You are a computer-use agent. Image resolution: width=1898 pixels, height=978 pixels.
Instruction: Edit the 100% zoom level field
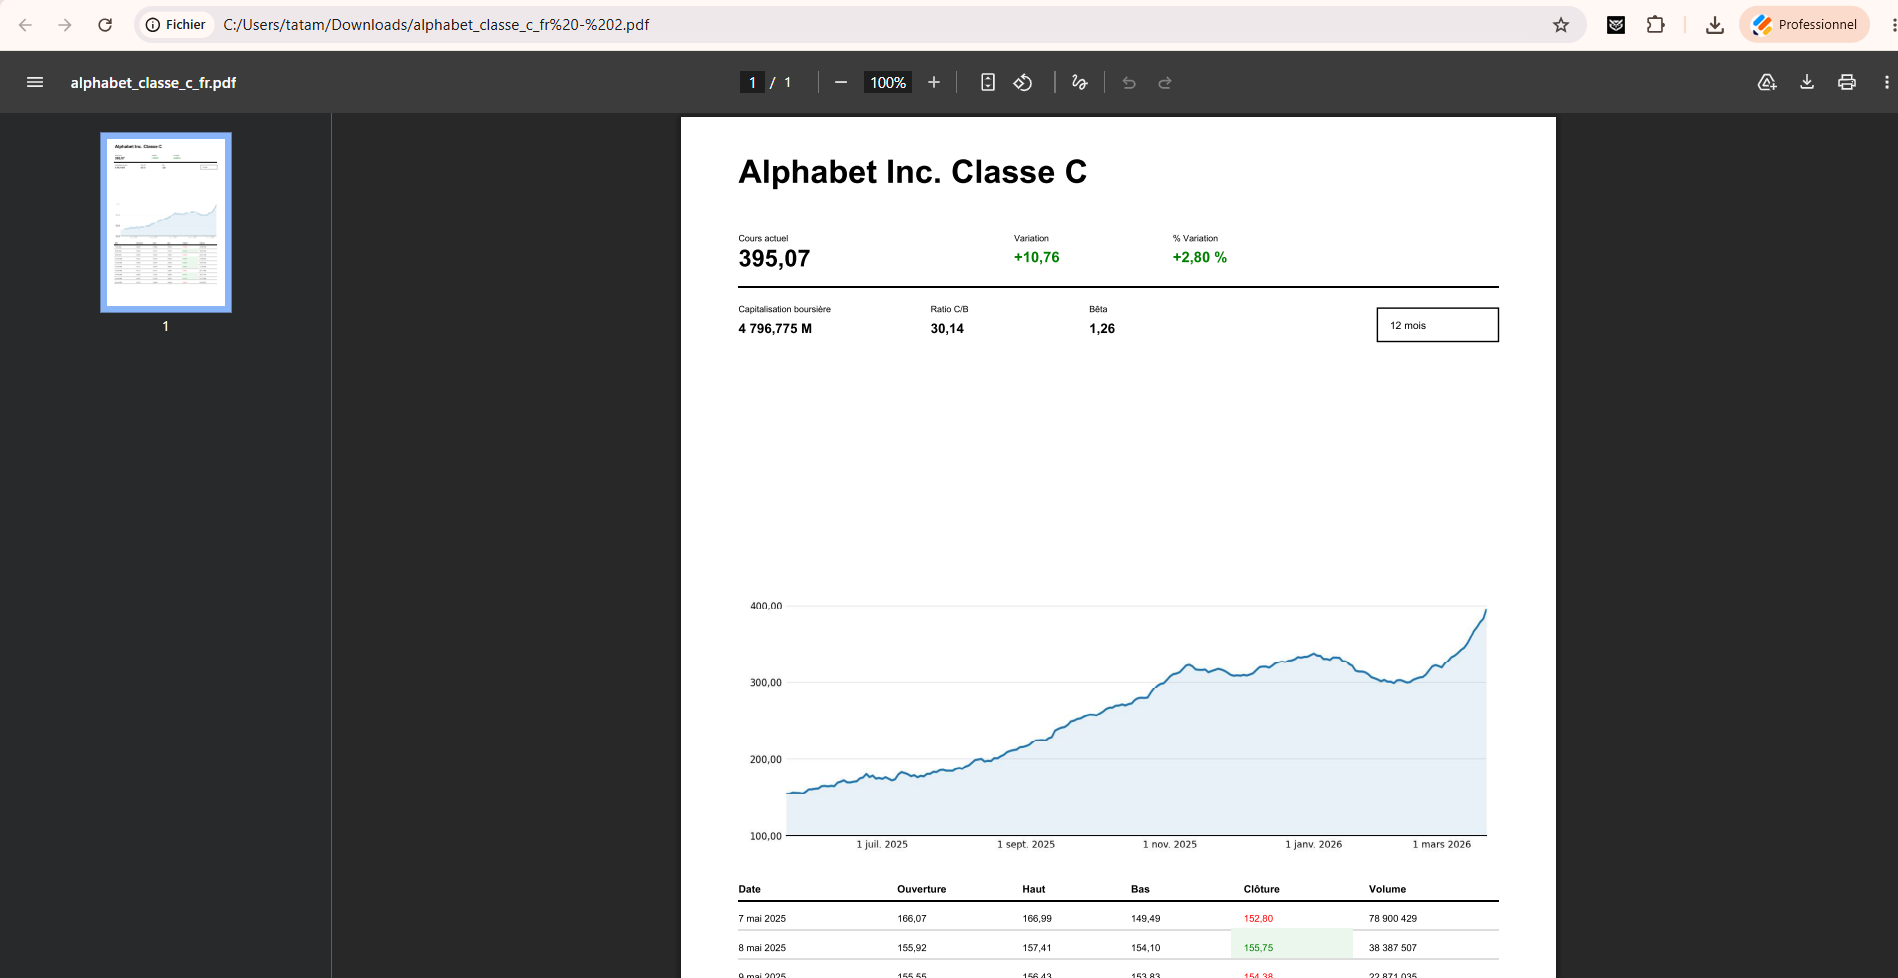pyautogui.click(x=888, y=83)
